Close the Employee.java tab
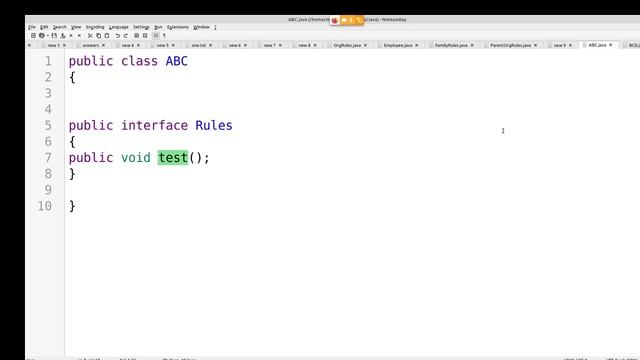Image resolution: width=640 pixels, height=360 pixels. pyautogui.click(x=417, y=45)
